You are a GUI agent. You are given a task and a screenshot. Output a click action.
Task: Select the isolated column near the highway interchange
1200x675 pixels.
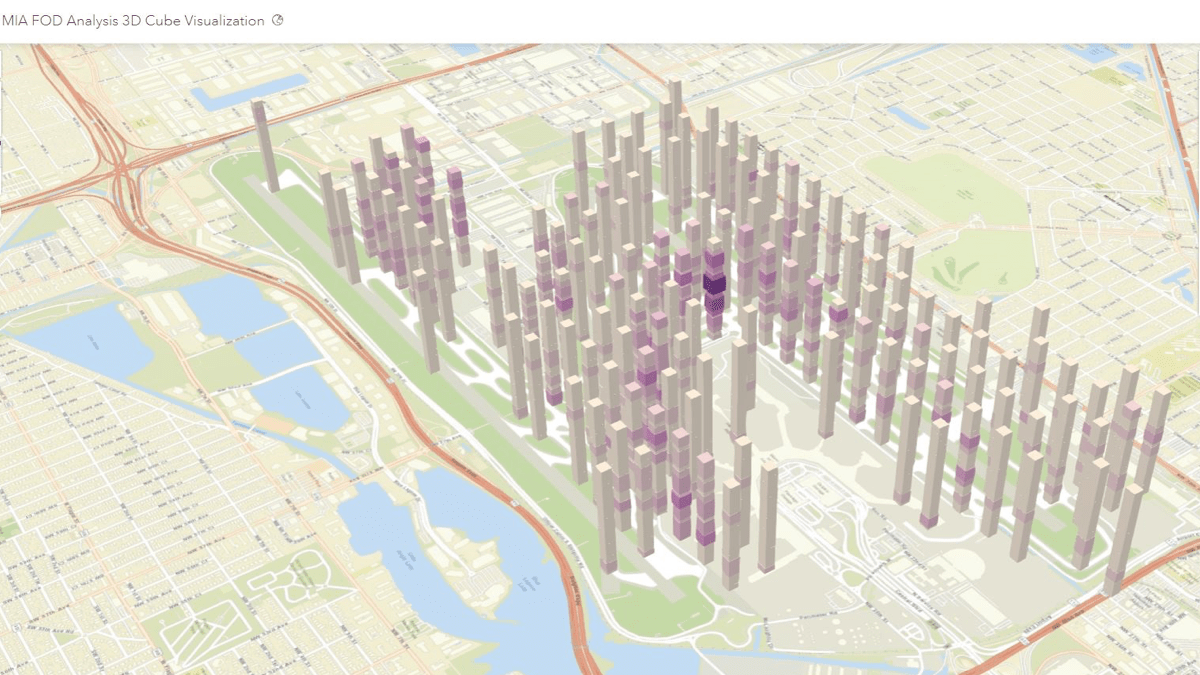pyautogui.click(x=265, y=146)
